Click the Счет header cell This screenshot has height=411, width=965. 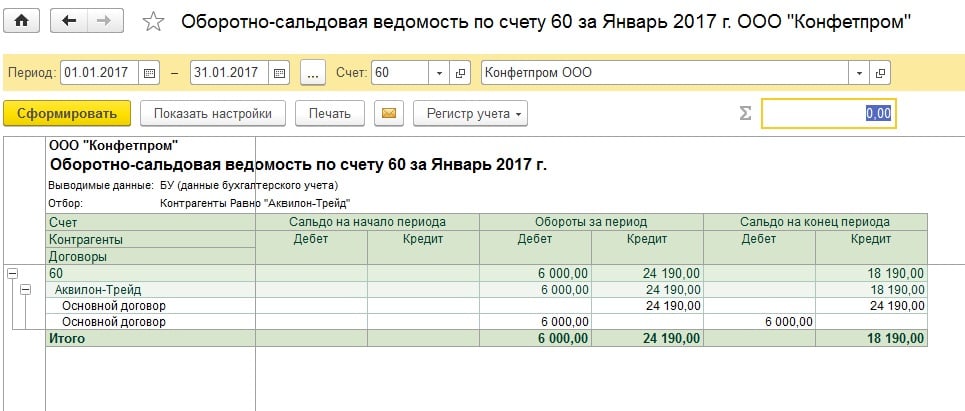point(150,222)
